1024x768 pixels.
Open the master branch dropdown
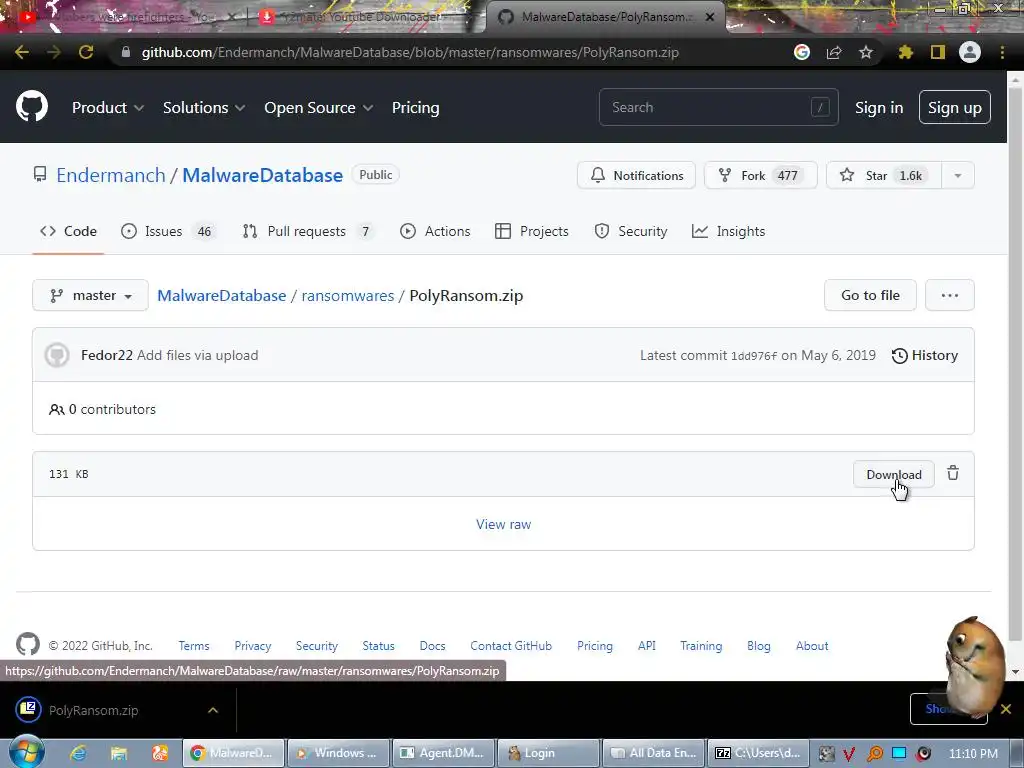point(90,295)
